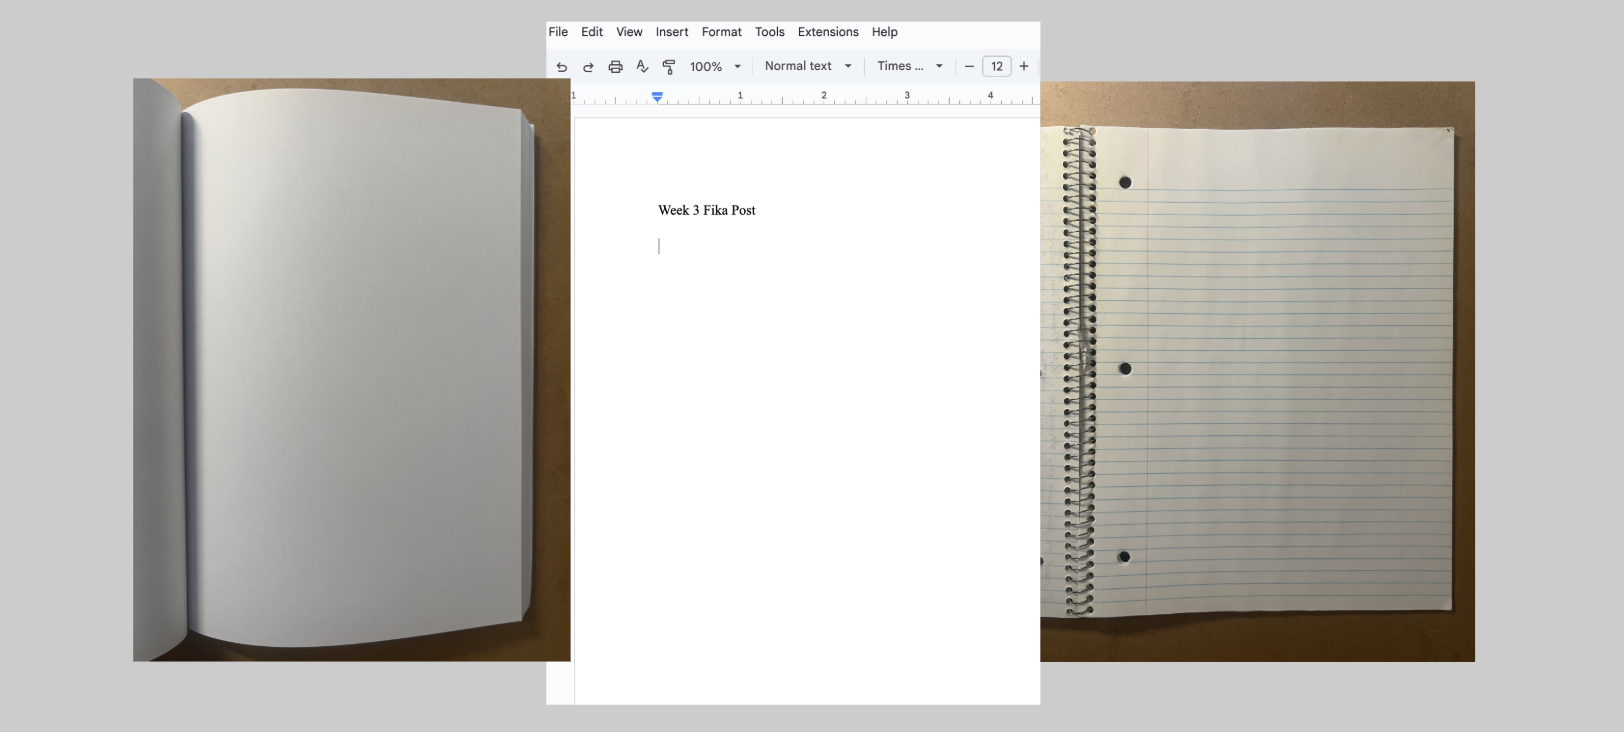Image resolution: width=1624 pixels, height=732 pixels.
Task: Click the "Week 3 Fika Post" heading text
Action: pyautogui.click(x=707, y=210)
